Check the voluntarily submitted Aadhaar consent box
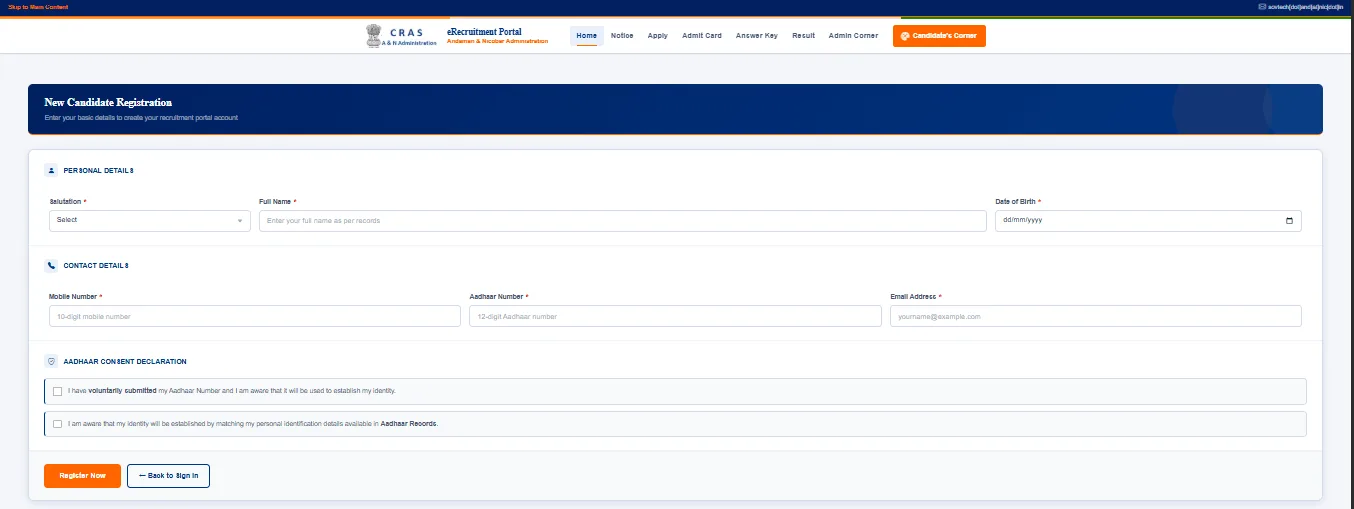 (58, 391)
